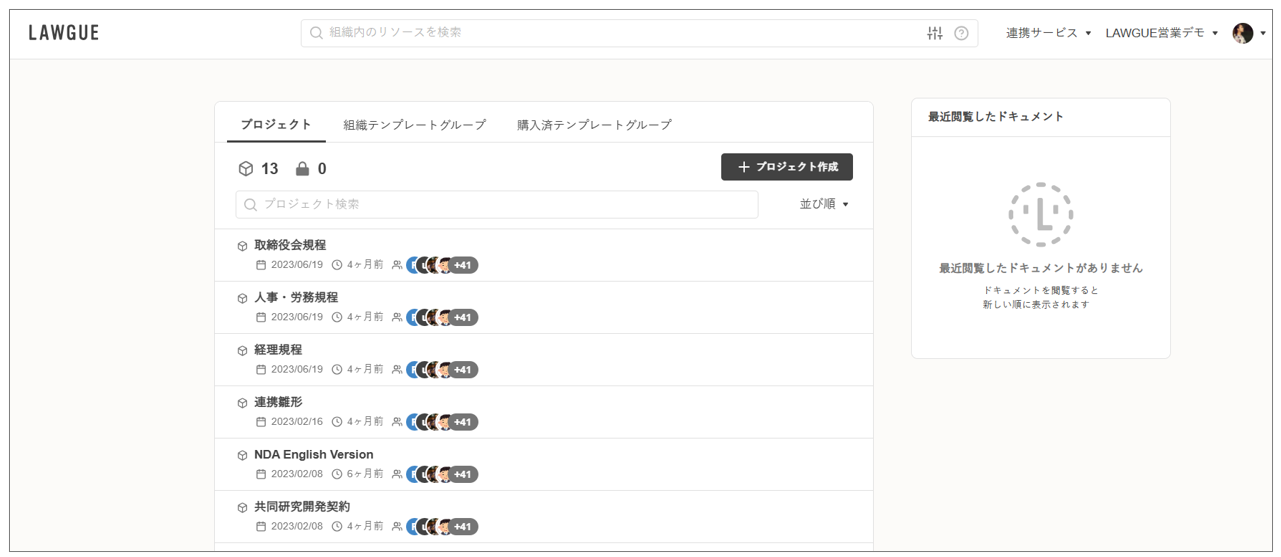This screenshot has width=1281, height=557.
Task: Switch to the 組織テンプレートグループ tab
Action: (414, 125)
